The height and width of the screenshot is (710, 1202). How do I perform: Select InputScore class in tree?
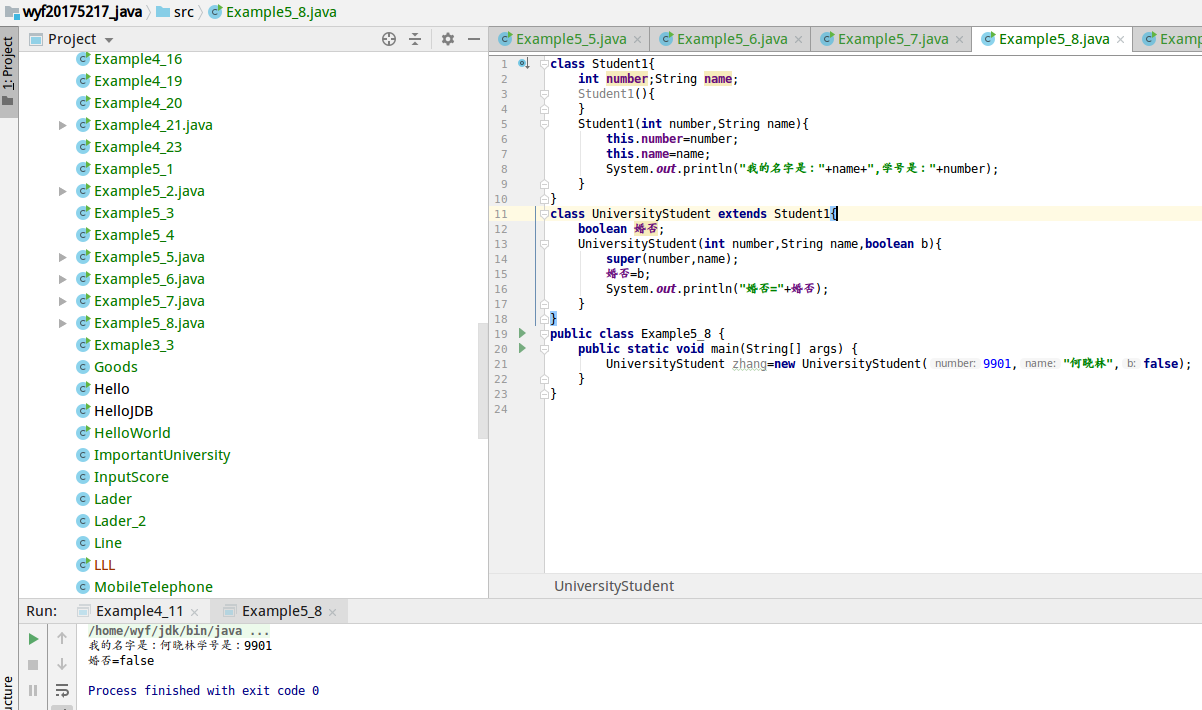[131, 477]
